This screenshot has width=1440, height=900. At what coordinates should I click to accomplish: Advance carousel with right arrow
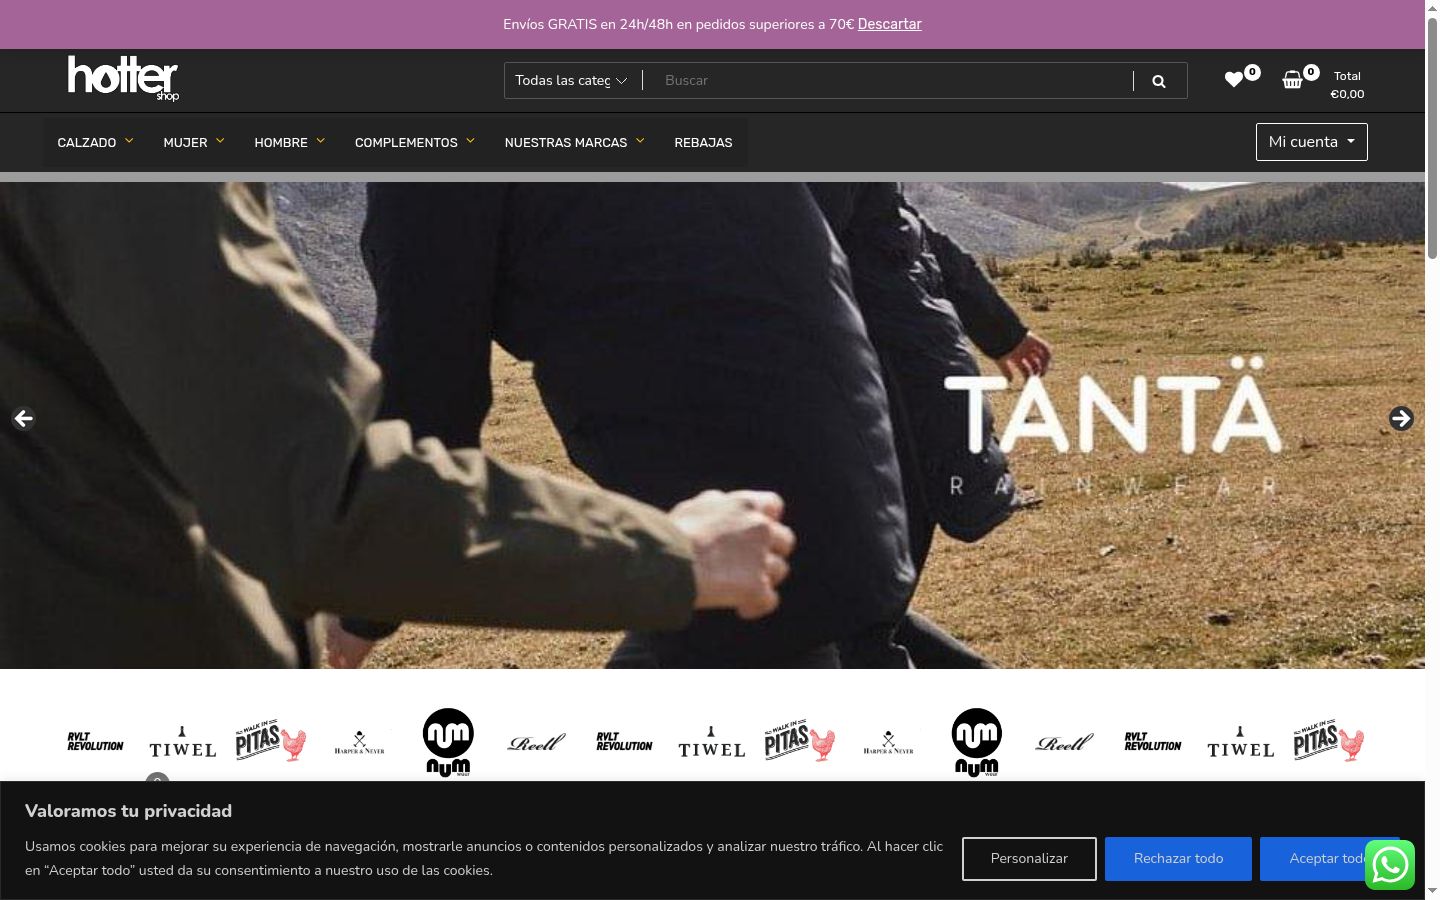point(1401,418)
